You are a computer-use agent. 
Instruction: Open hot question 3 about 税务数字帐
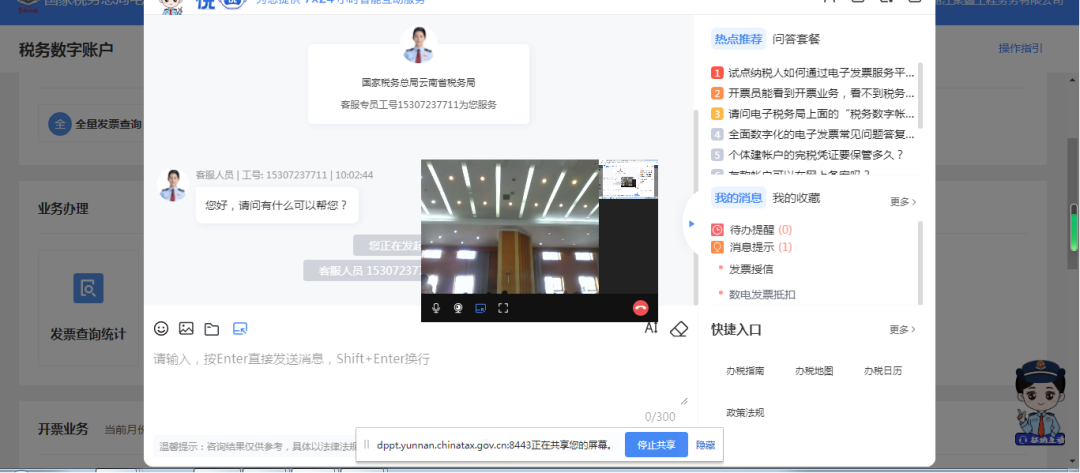pos(813,114)
